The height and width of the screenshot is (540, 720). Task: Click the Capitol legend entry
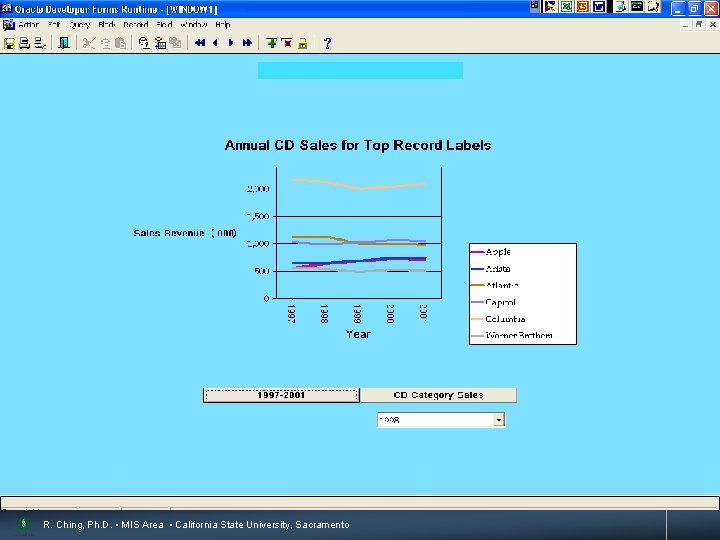[493, 302]
